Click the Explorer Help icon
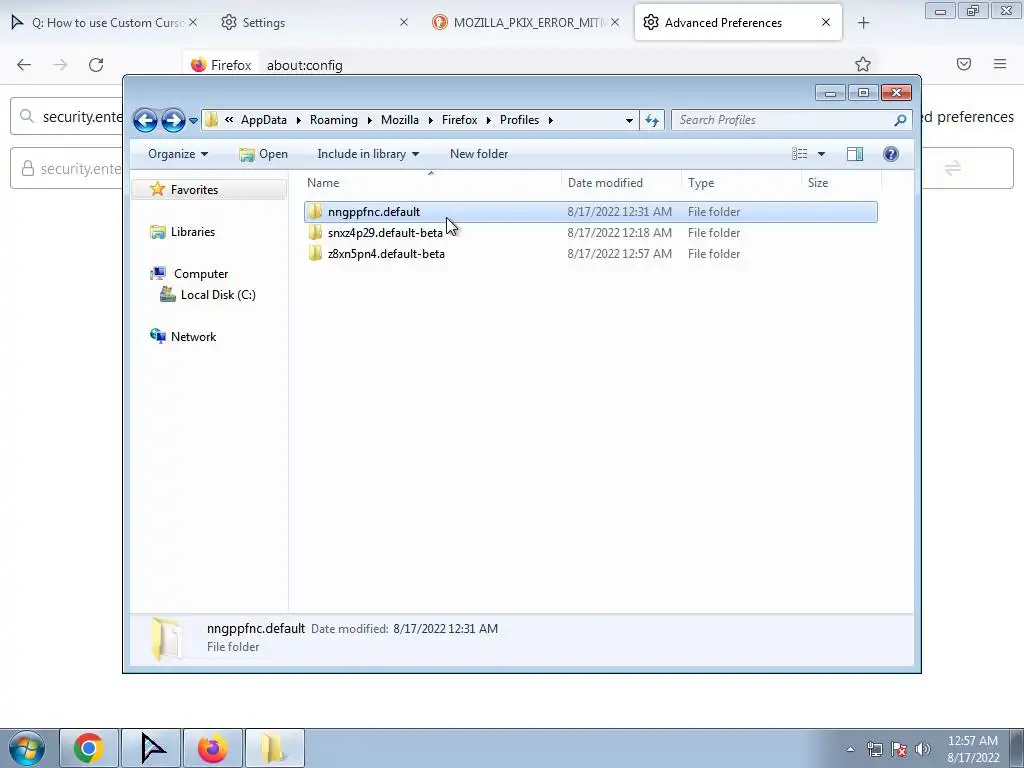 pyautogui.click(x=890, y=154)
